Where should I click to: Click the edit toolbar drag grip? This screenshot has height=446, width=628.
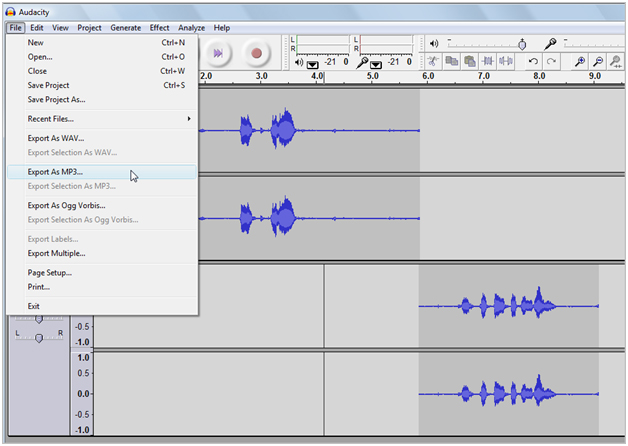[421, 62]
